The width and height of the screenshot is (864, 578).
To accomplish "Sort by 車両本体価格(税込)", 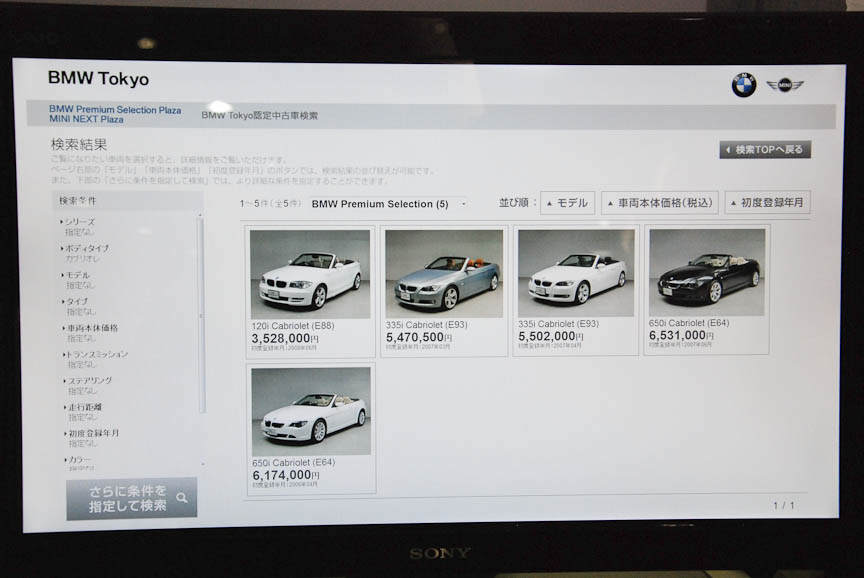I will pyautogui.click(x=660, y=203).
